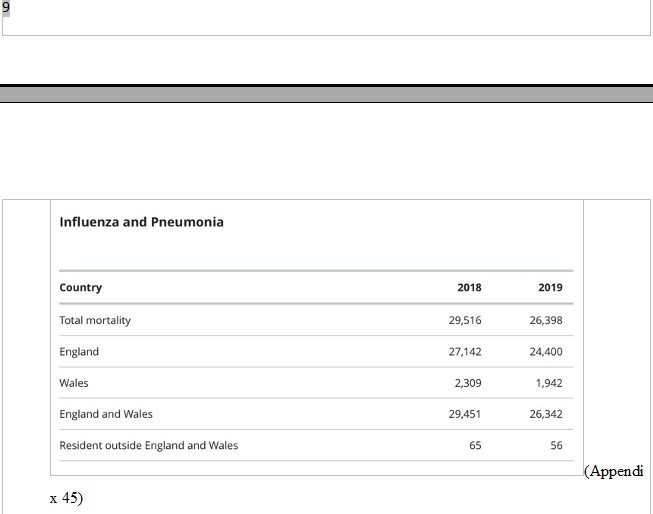
Task: Click the Wales-only row label
Action: point(74,383)
